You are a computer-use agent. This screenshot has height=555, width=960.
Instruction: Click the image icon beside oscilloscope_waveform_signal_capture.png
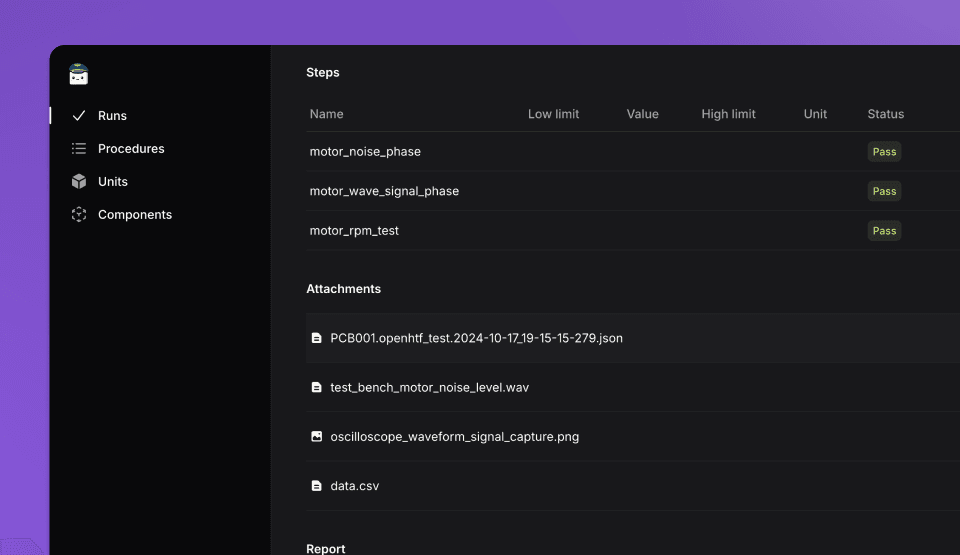(x=317, y=436)
